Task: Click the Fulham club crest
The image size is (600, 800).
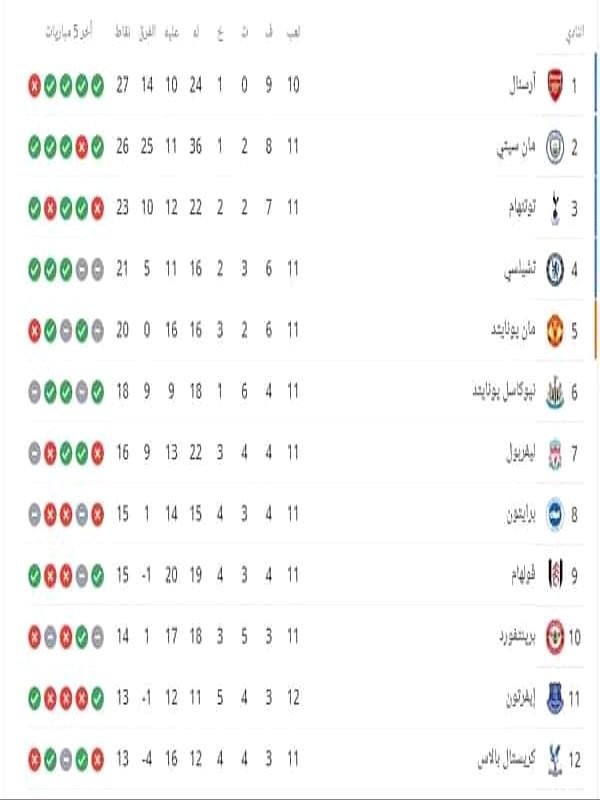Action: coord(555,576)
